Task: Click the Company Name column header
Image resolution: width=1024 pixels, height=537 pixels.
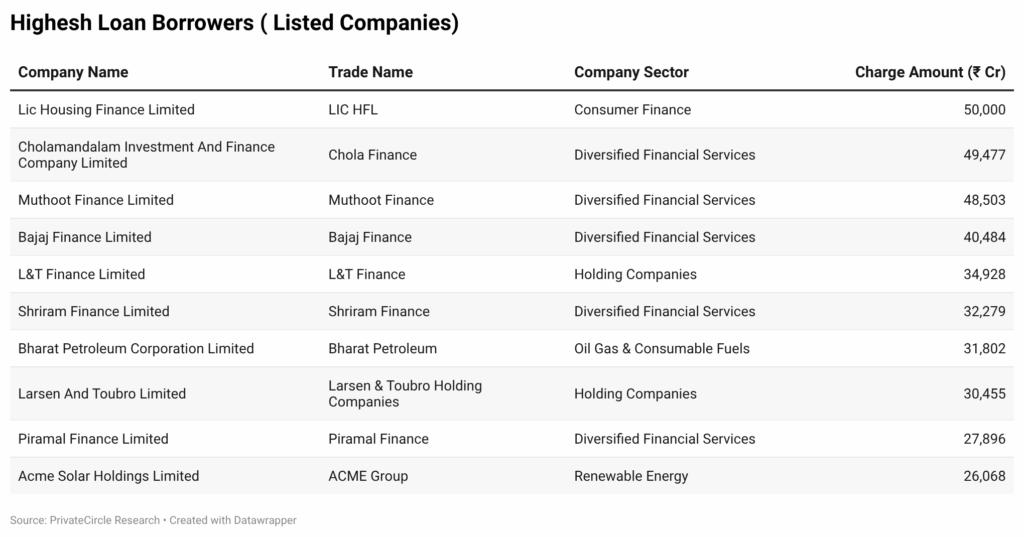Action: coord(73,72)
